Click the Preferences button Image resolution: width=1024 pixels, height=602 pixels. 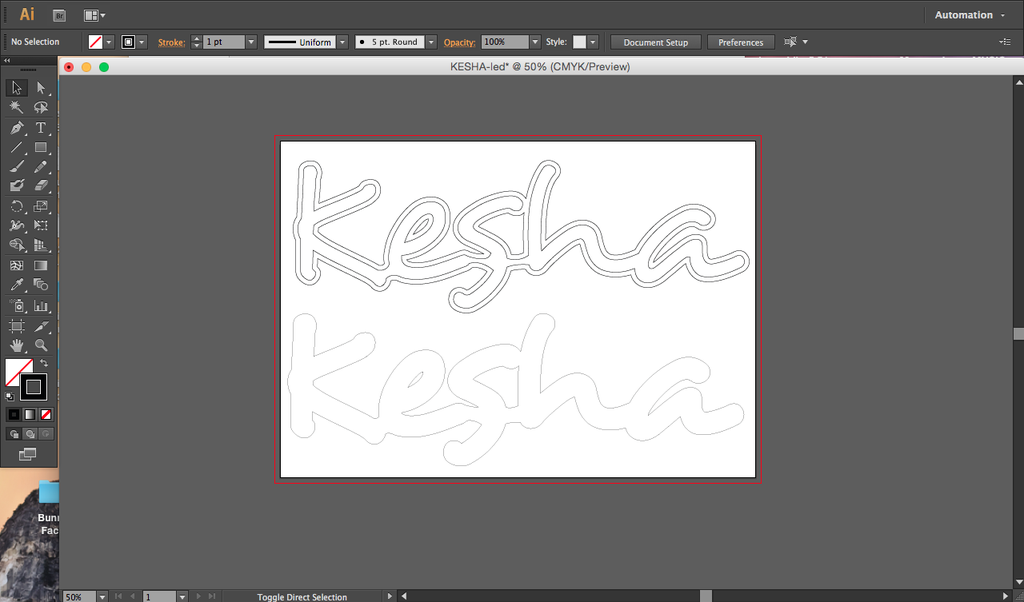[741, 42]
